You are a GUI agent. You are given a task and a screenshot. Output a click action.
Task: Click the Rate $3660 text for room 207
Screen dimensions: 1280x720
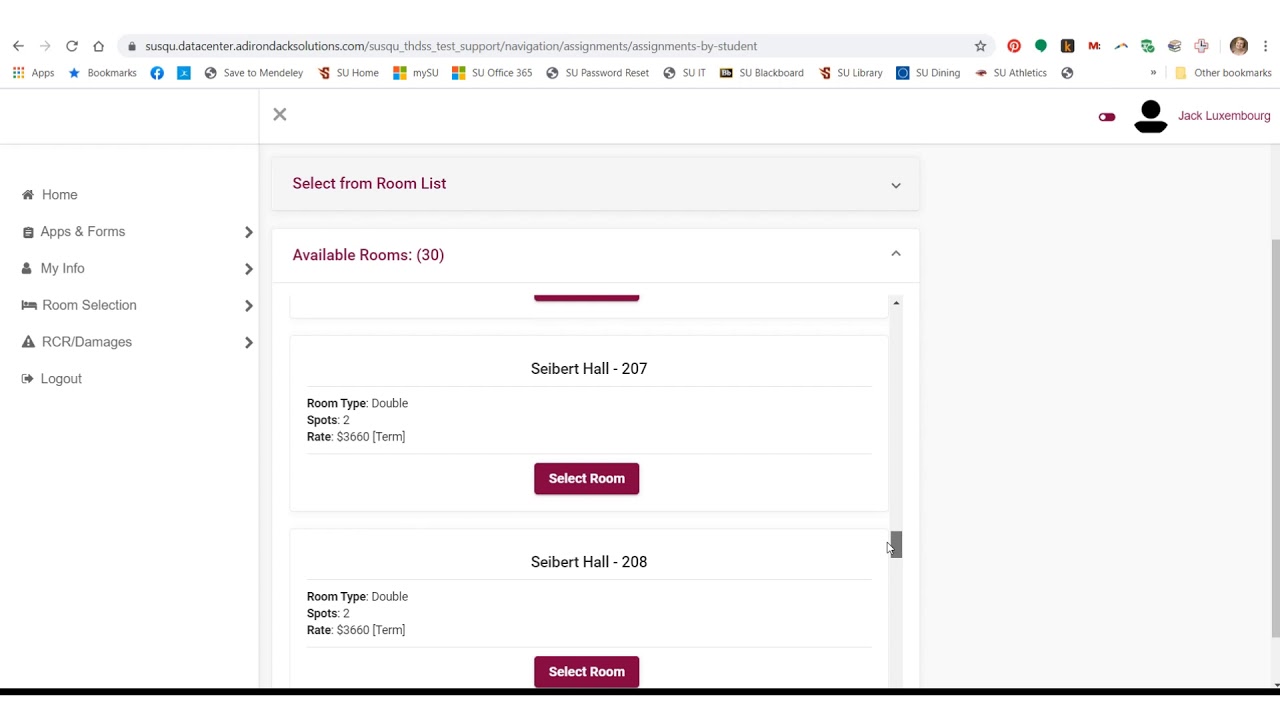point(356,437)
